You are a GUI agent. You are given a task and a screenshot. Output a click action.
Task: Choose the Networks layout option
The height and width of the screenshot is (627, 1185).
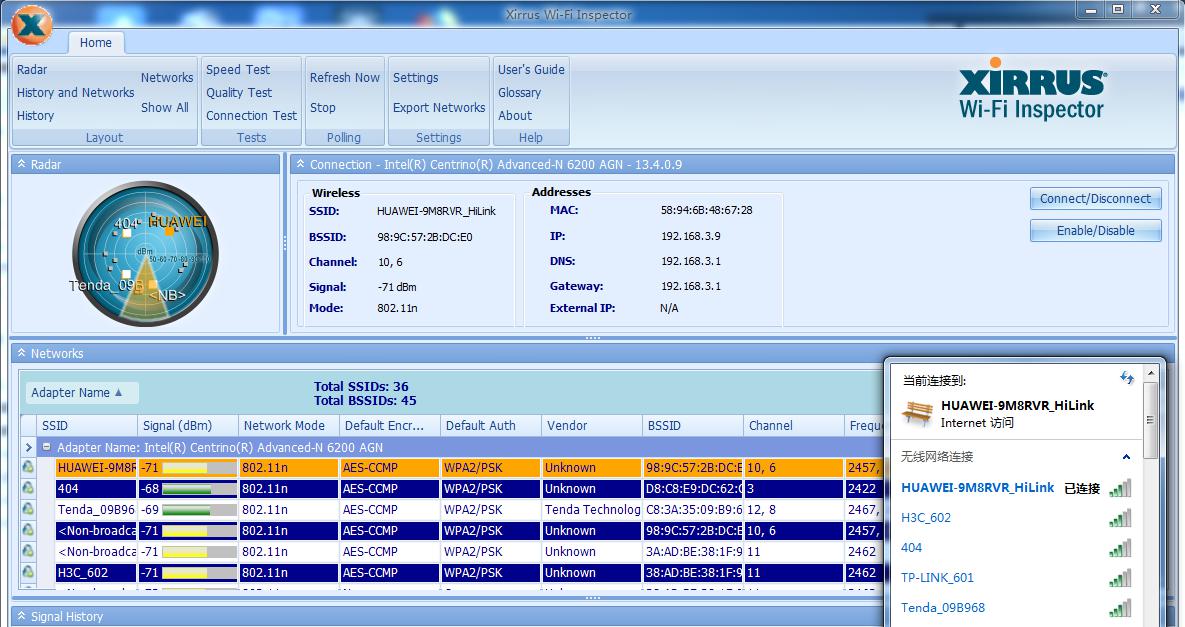167,78
